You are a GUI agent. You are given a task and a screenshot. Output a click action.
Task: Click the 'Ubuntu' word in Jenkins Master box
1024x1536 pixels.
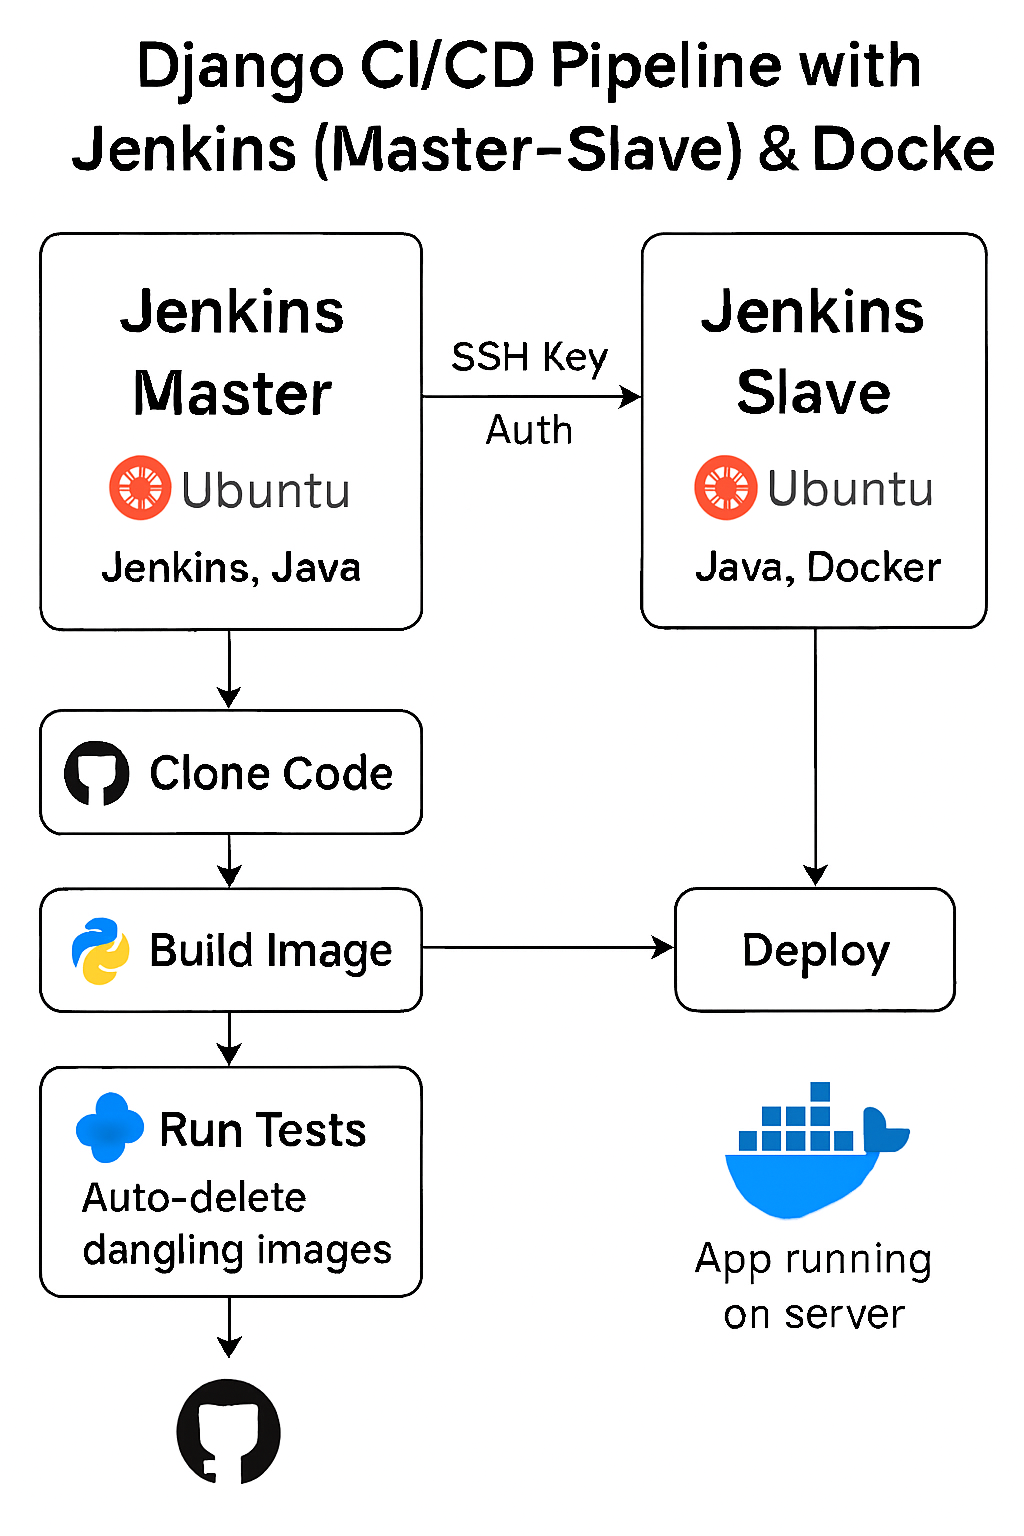tap(266, 490)
